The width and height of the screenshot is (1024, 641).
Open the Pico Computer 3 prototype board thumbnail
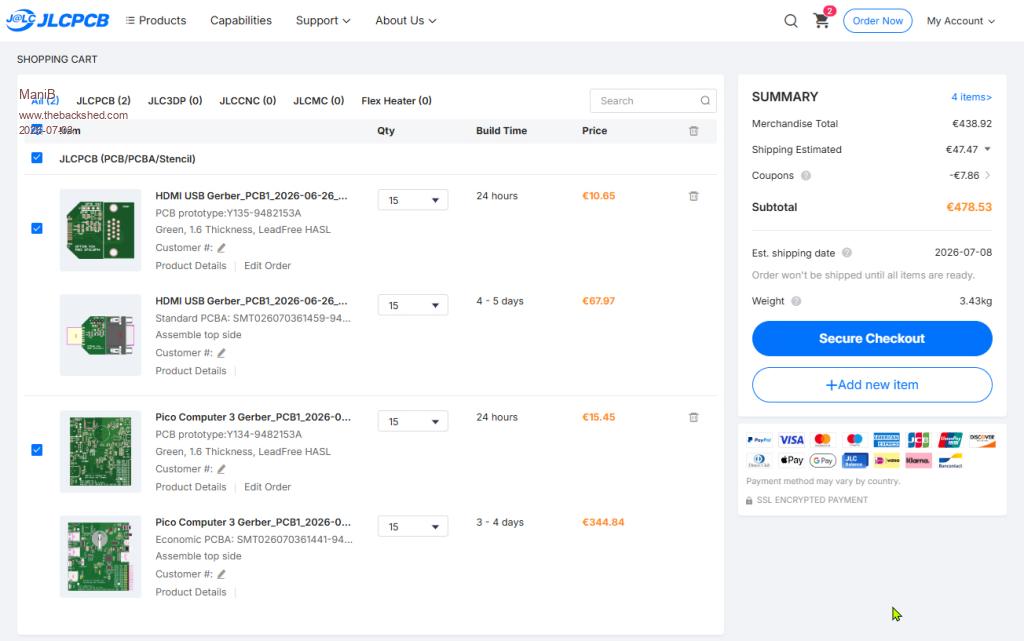[x=101, y=452]
